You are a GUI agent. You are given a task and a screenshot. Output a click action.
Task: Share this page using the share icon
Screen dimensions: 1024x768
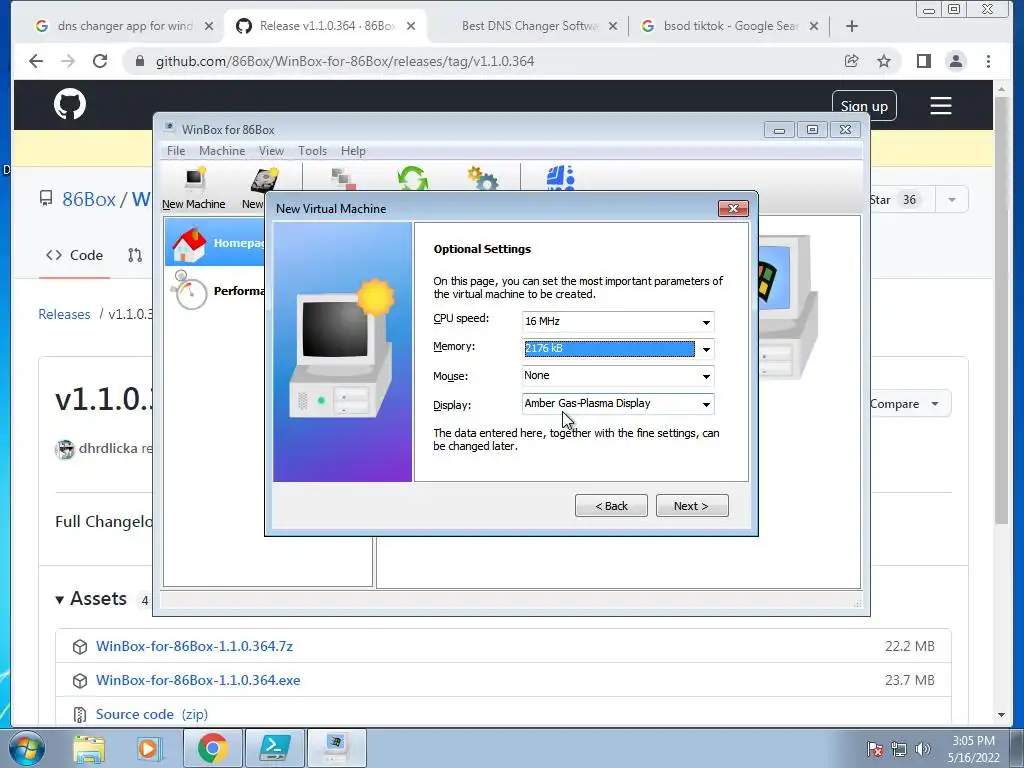point(851,61)
